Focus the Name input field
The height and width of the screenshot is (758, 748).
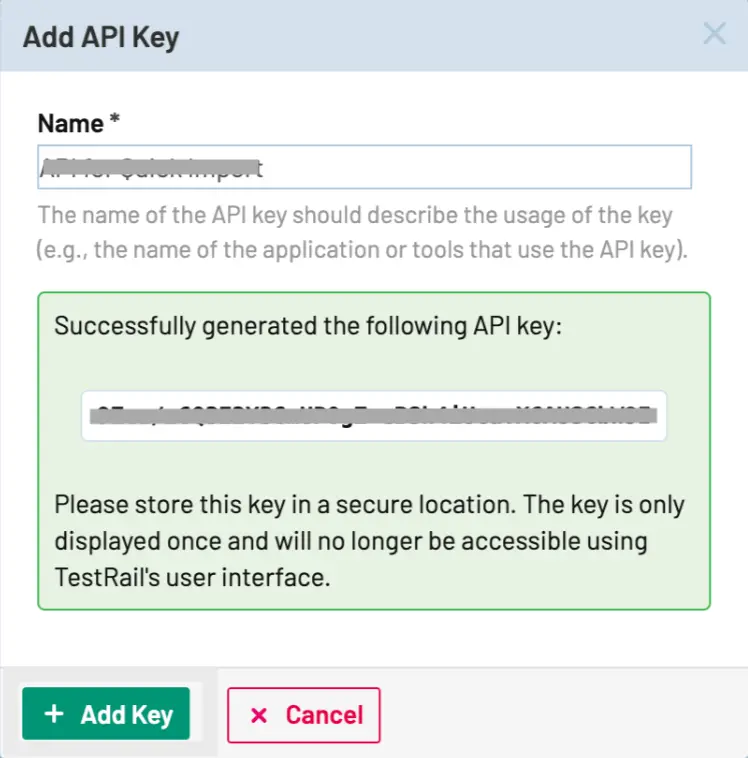click(480, 167)
